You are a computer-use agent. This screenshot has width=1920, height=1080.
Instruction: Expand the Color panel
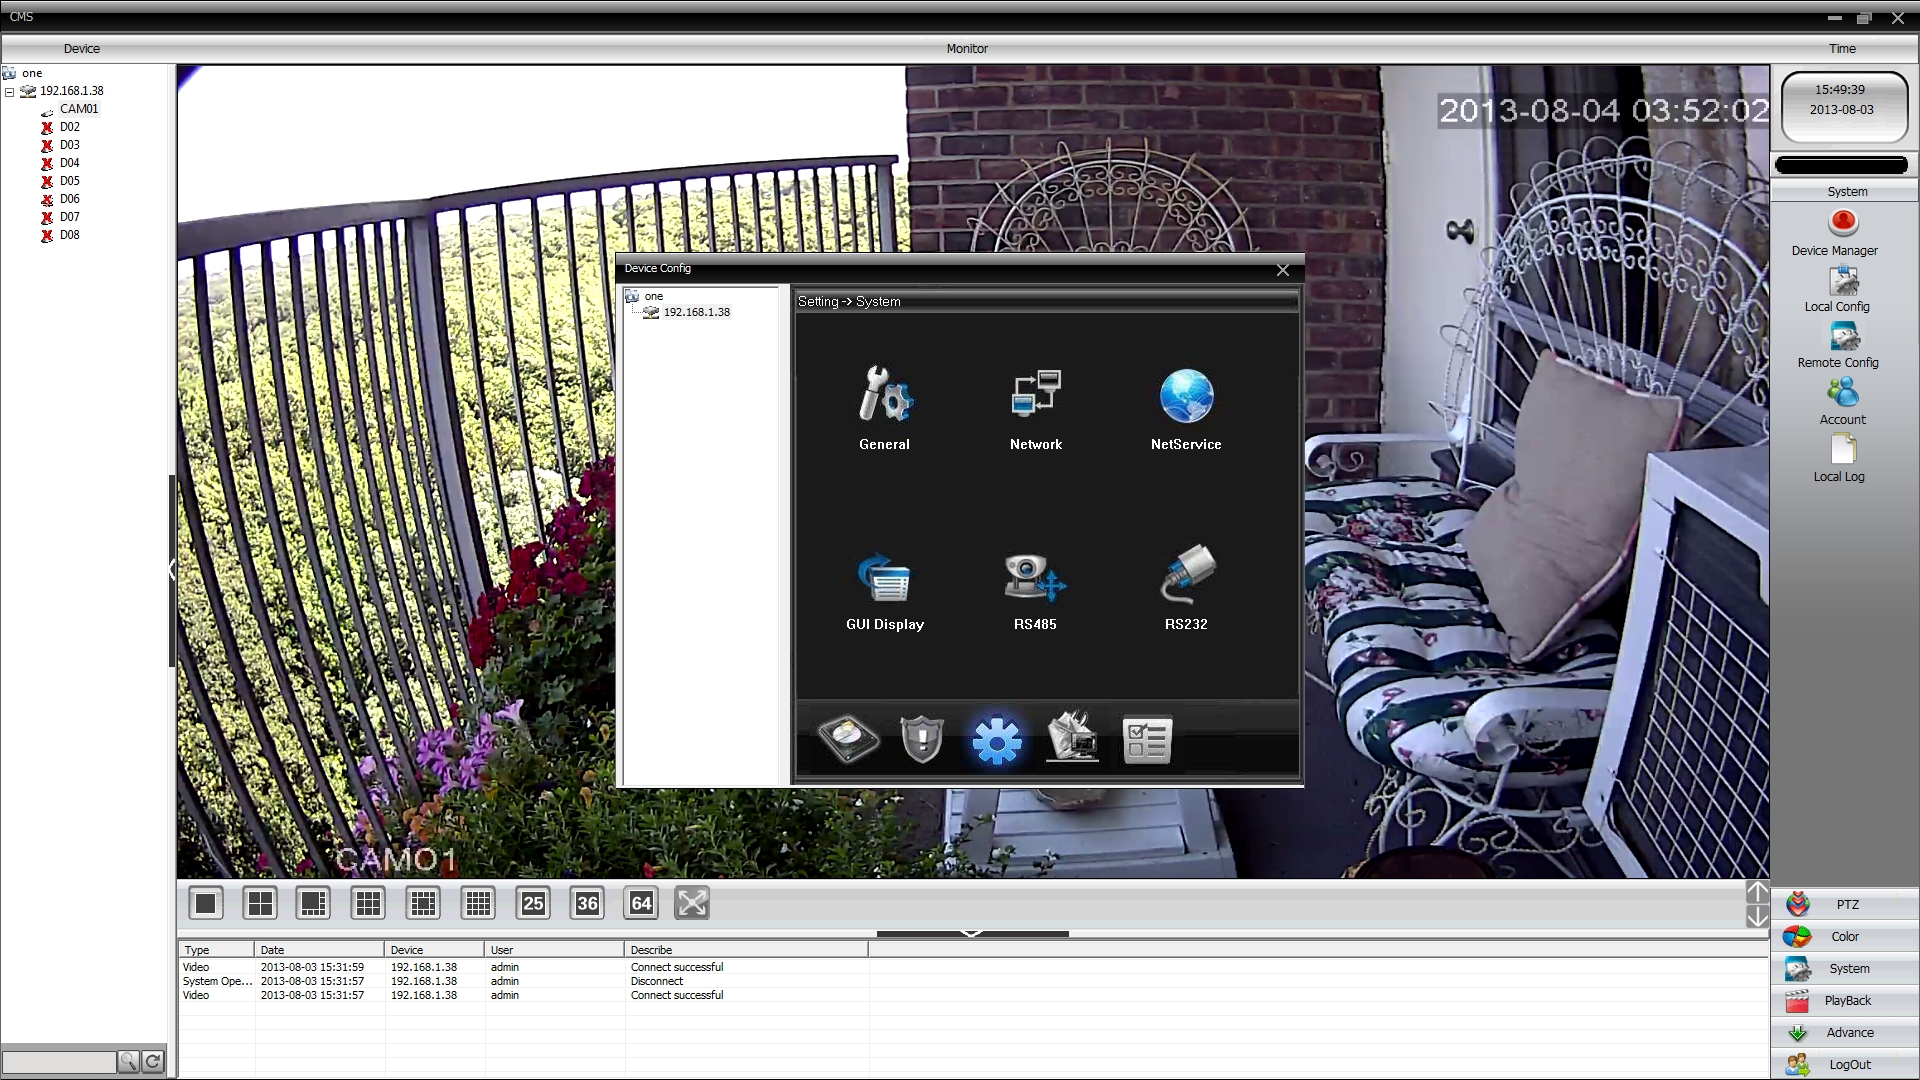[x=1845, y=937]
